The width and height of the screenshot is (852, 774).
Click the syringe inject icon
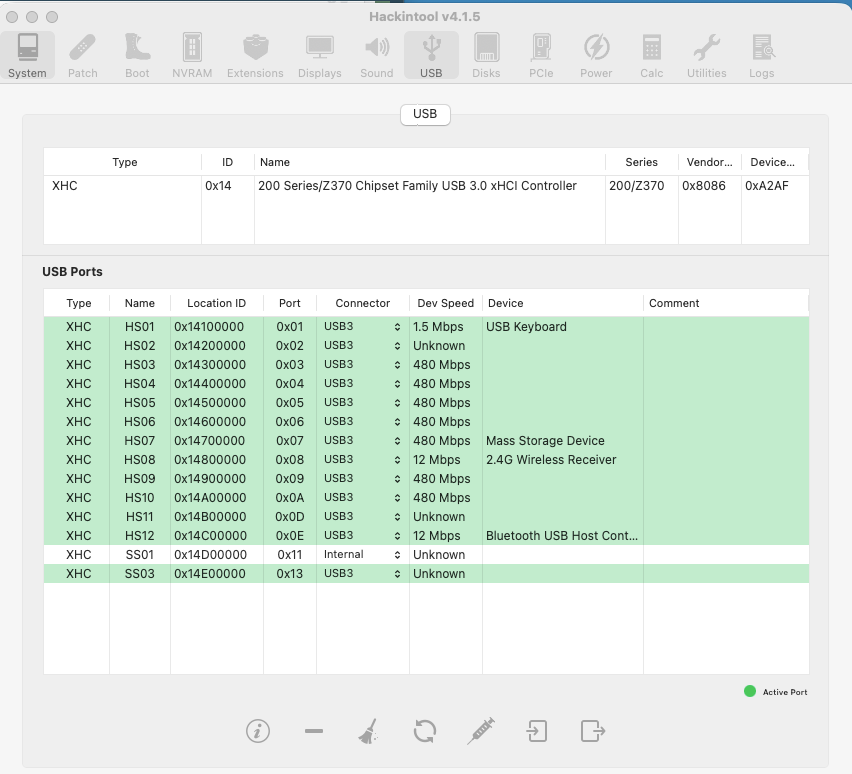tap(481, 731)
